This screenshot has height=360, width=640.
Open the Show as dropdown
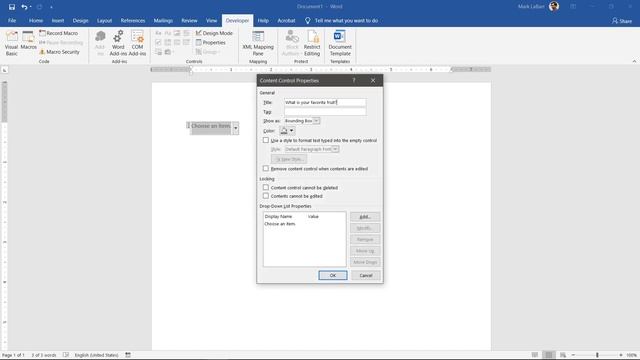click(x=316, y=121)
